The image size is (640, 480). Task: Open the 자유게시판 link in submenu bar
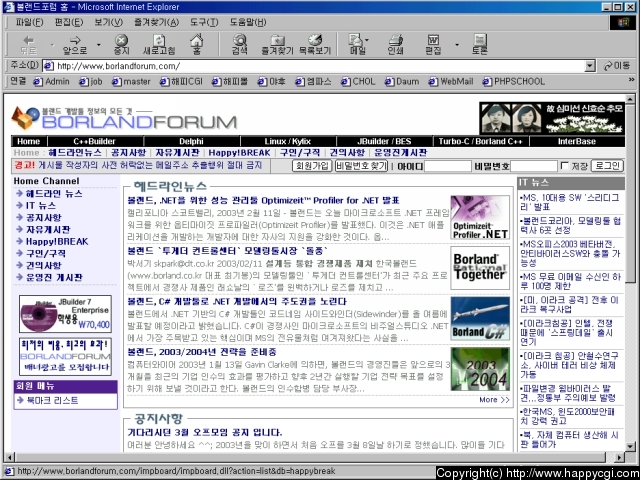[x=177, y=153]
